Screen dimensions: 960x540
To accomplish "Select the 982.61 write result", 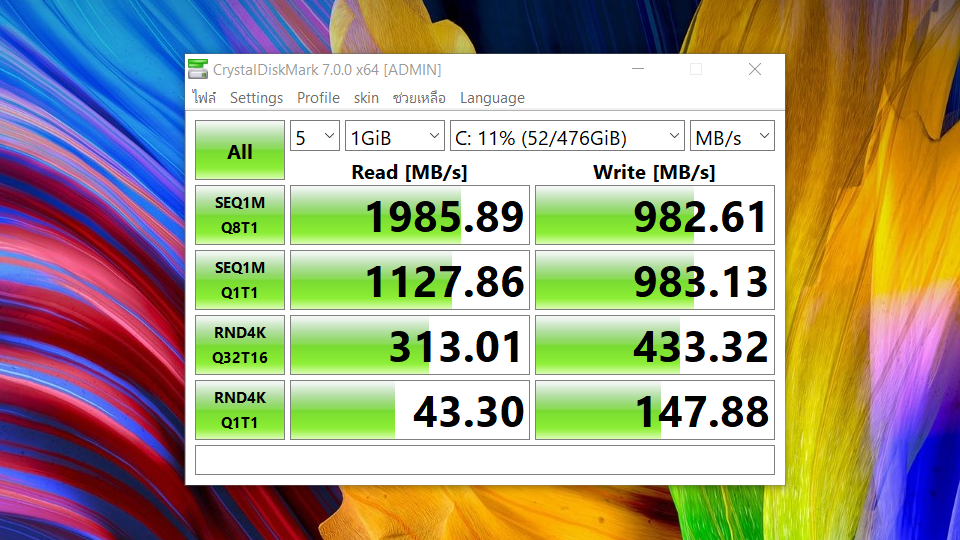I will (654, 215).
